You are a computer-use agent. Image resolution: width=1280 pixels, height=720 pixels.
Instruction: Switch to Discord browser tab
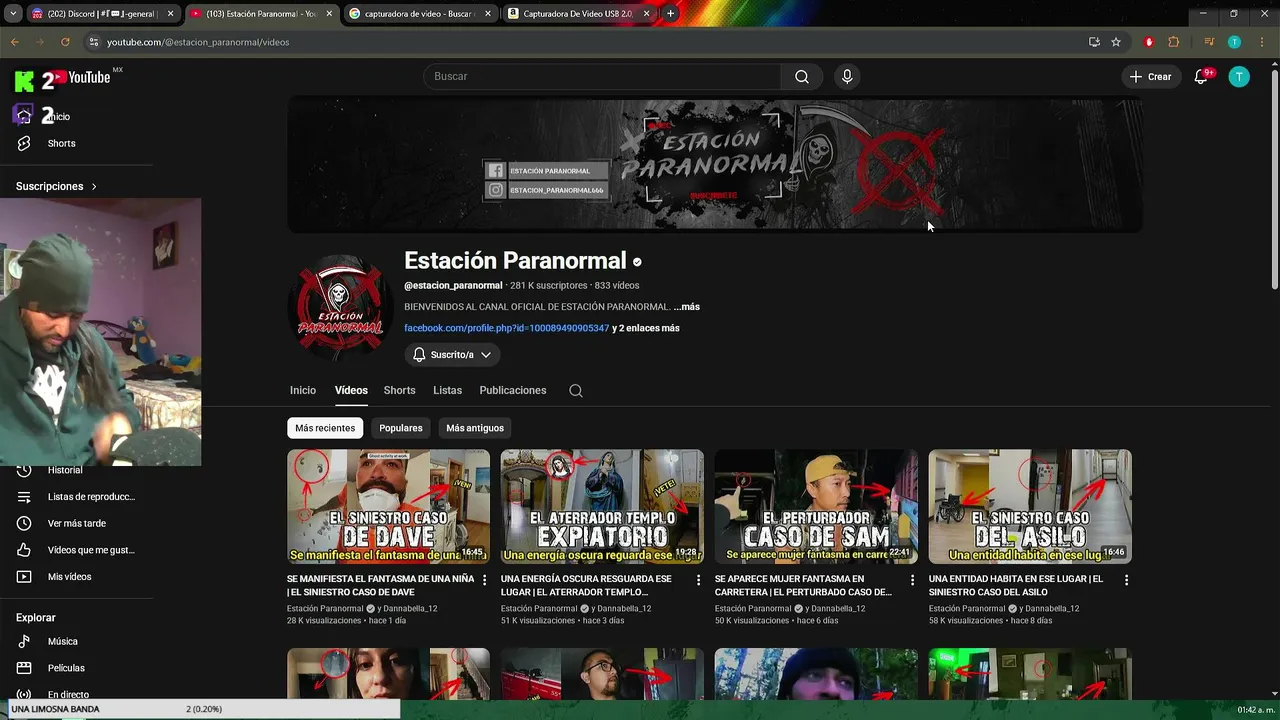(x=102, y=14)
